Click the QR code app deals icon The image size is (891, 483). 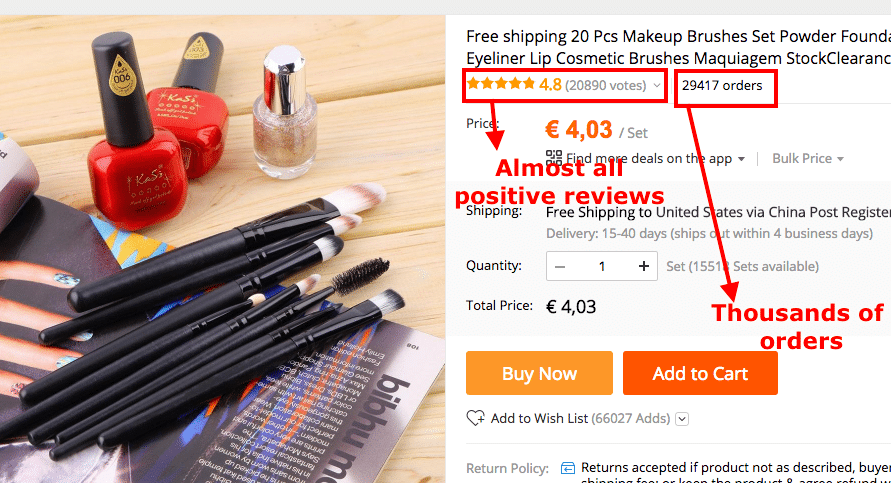[554, 158]
